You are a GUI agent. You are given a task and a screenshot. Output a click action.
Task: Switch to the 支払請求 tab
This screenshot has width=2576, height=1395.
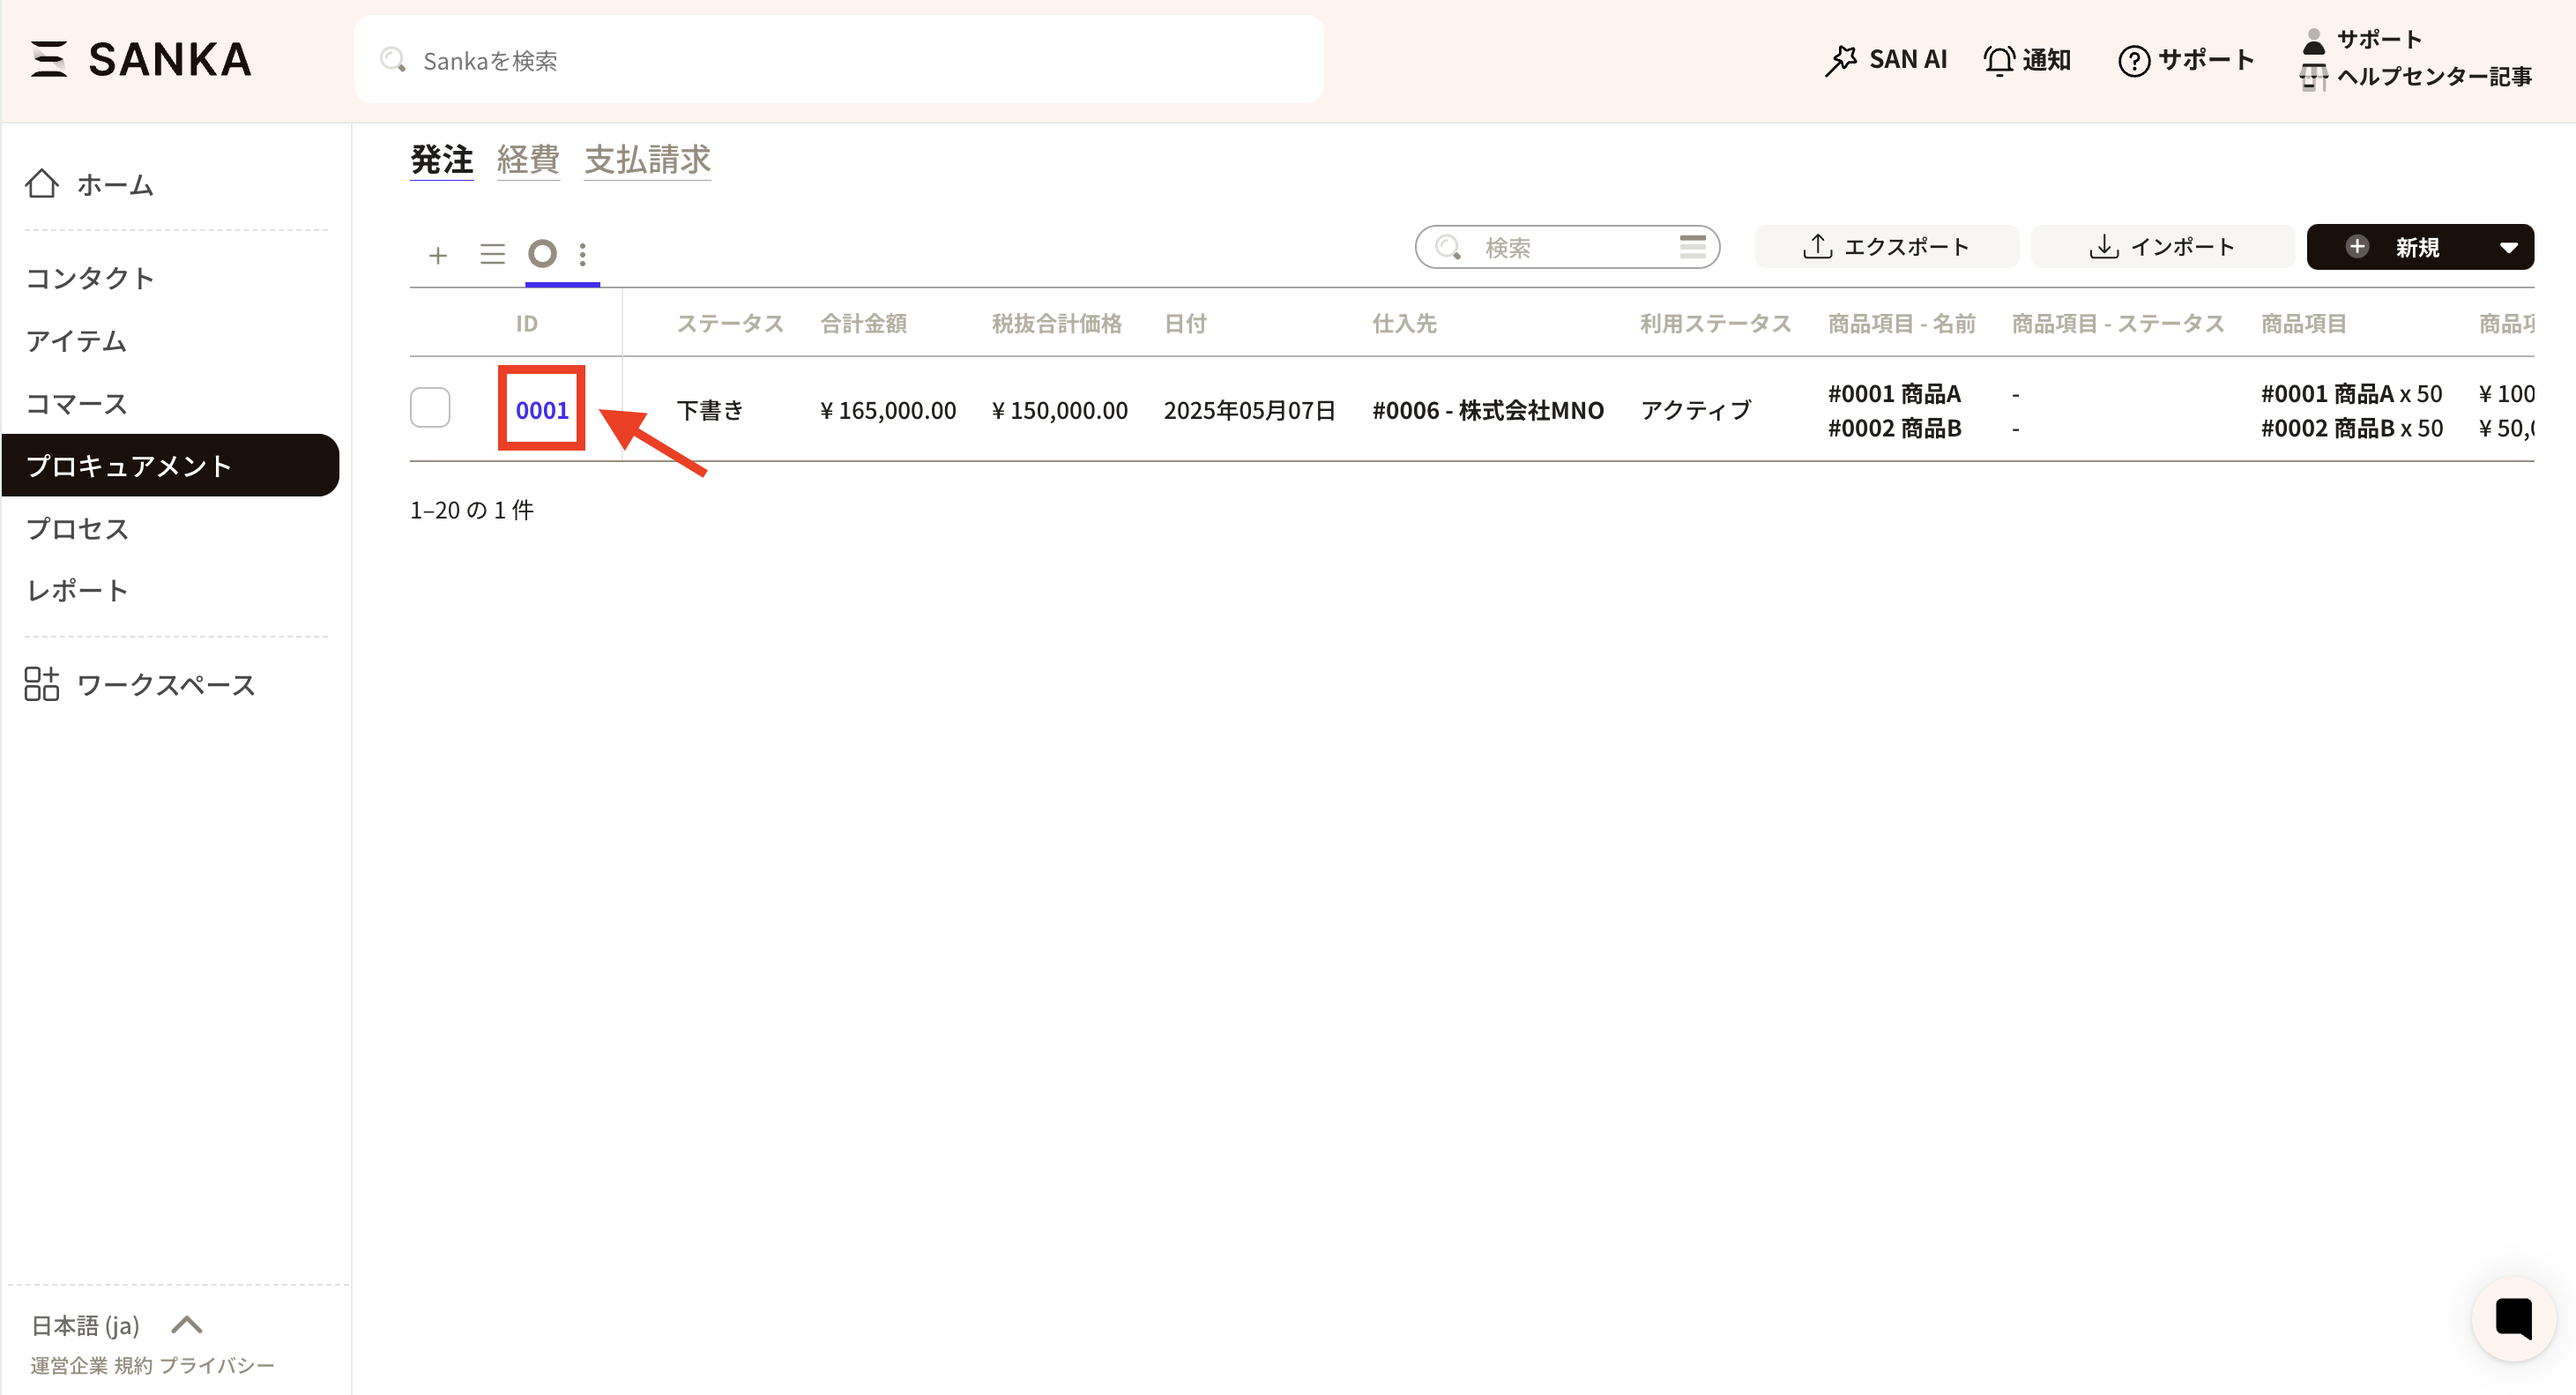point(647,160)
